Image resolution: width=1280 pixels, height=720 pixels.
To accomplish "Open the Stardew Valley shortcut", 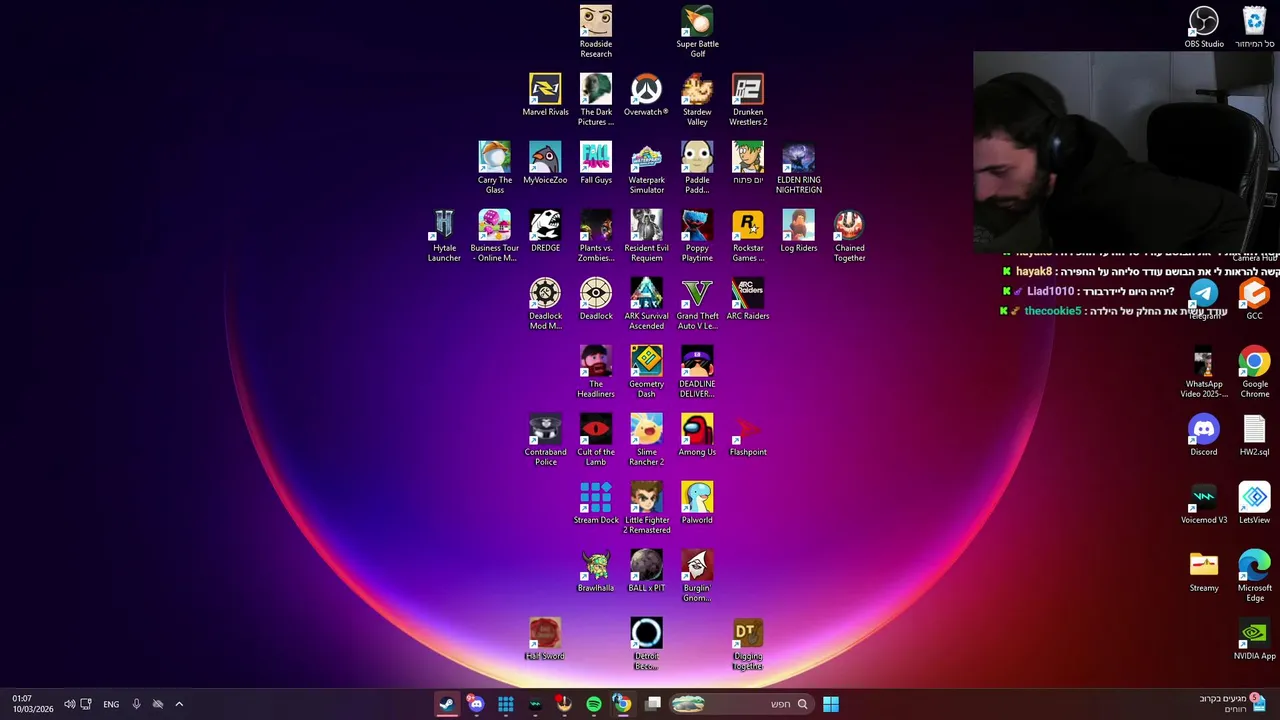I will (697, 99).
